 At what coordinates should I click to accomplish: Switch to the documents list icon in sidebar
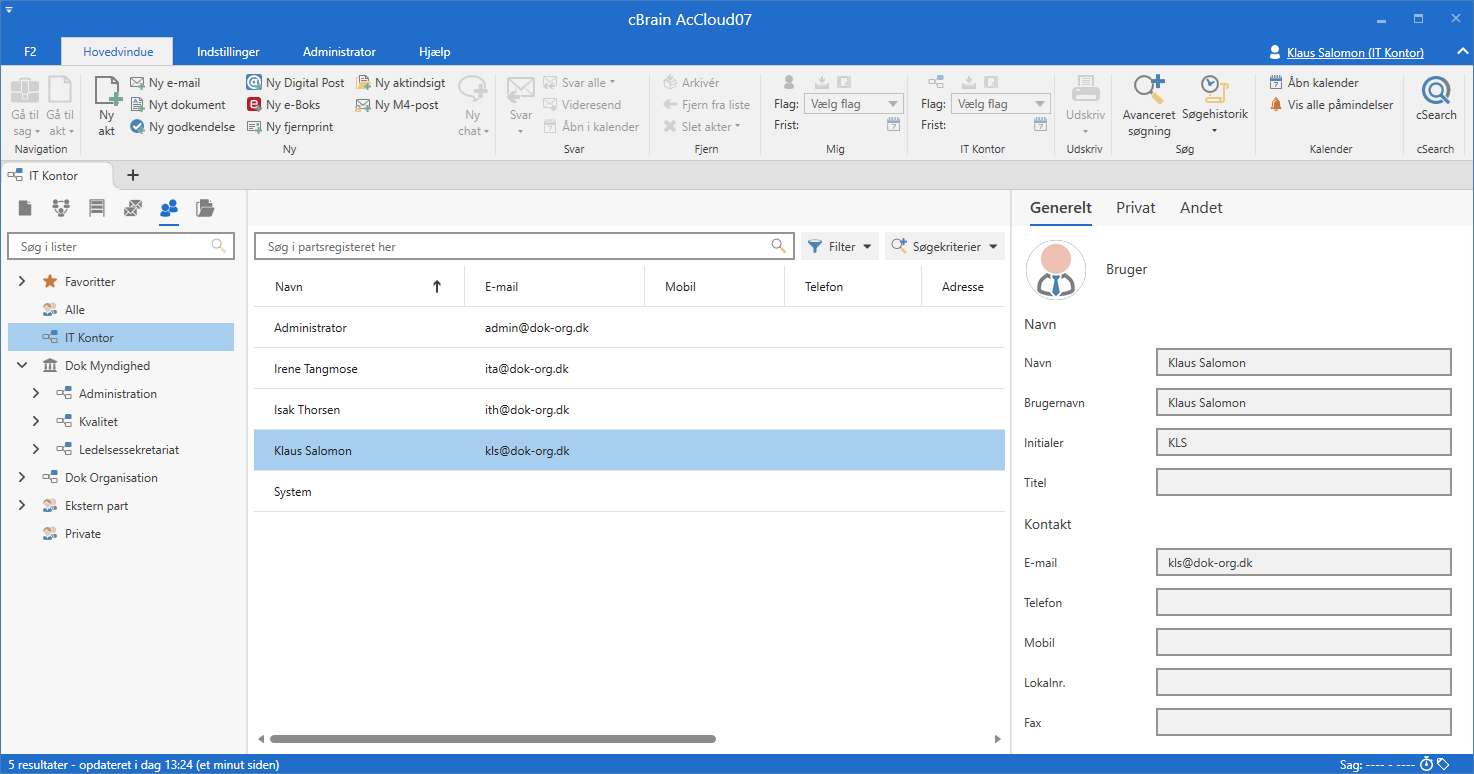point(25,208)
